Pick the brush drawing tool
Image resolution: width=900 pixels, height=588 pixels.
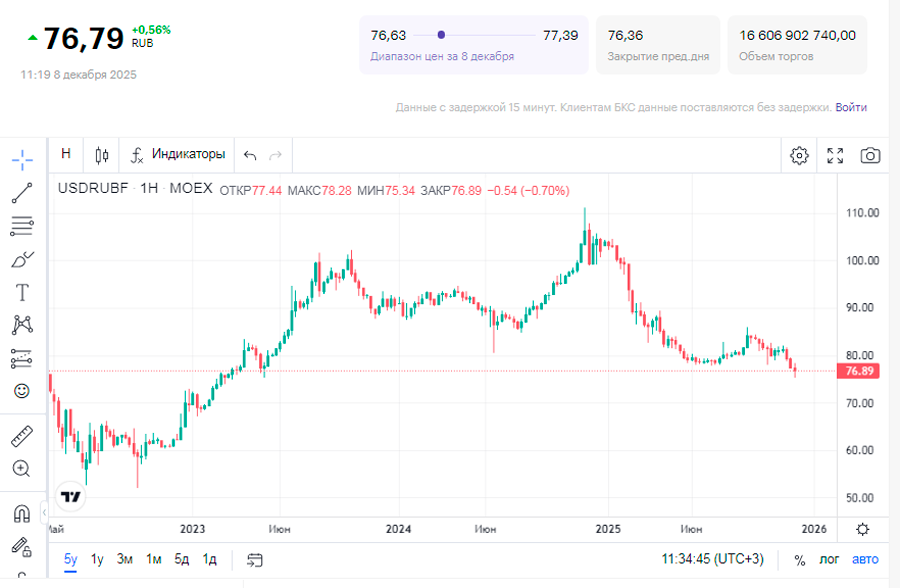(x=22, y=259)
